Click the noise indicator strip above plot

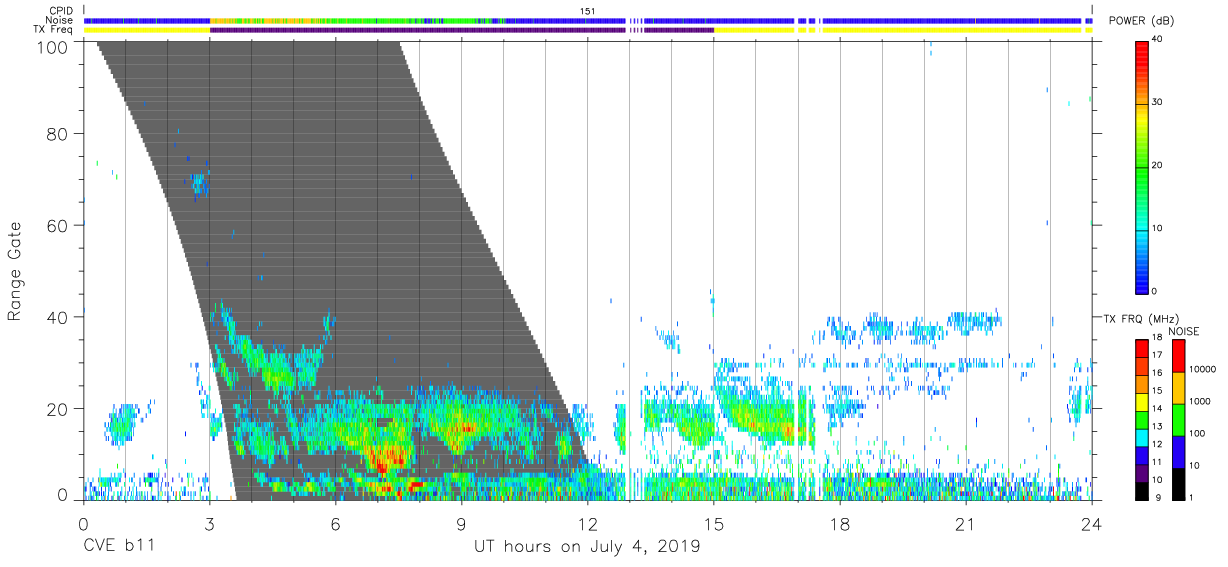(x=588, y=20)
